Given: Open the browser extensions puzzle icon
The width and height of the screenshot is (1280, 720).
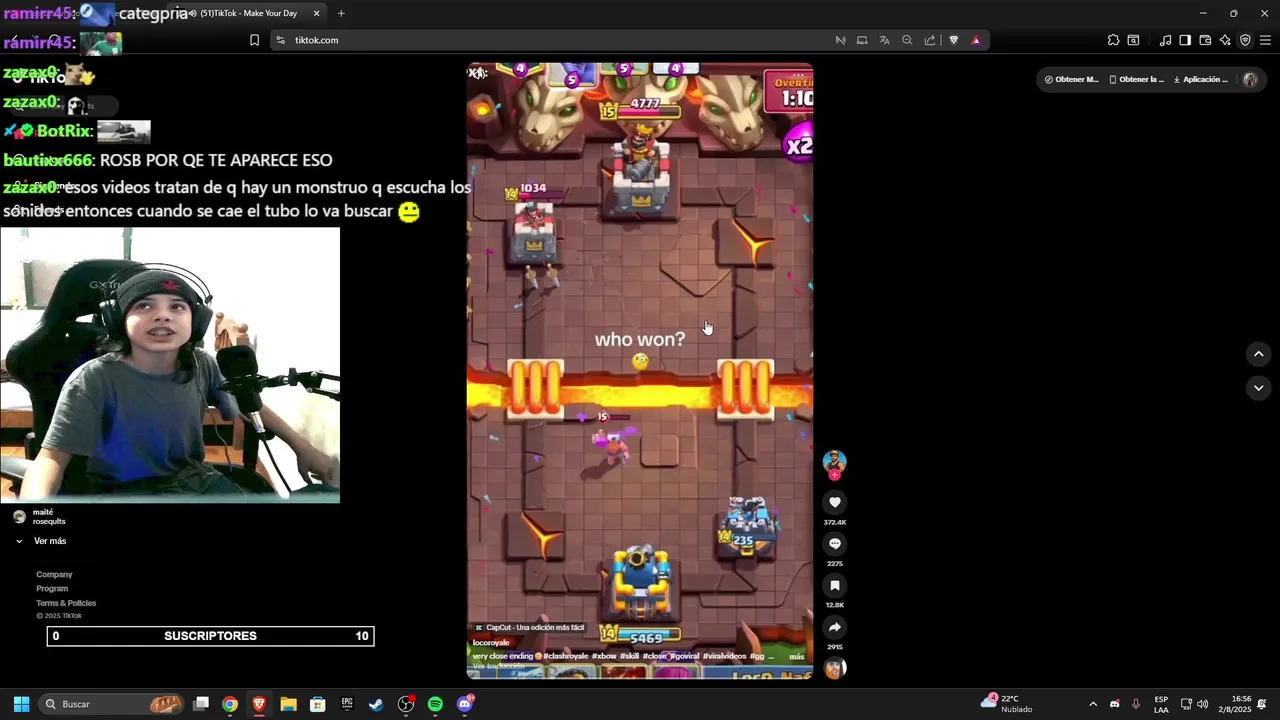Looking at the screenshot, I should click(x=1113, y=40).
